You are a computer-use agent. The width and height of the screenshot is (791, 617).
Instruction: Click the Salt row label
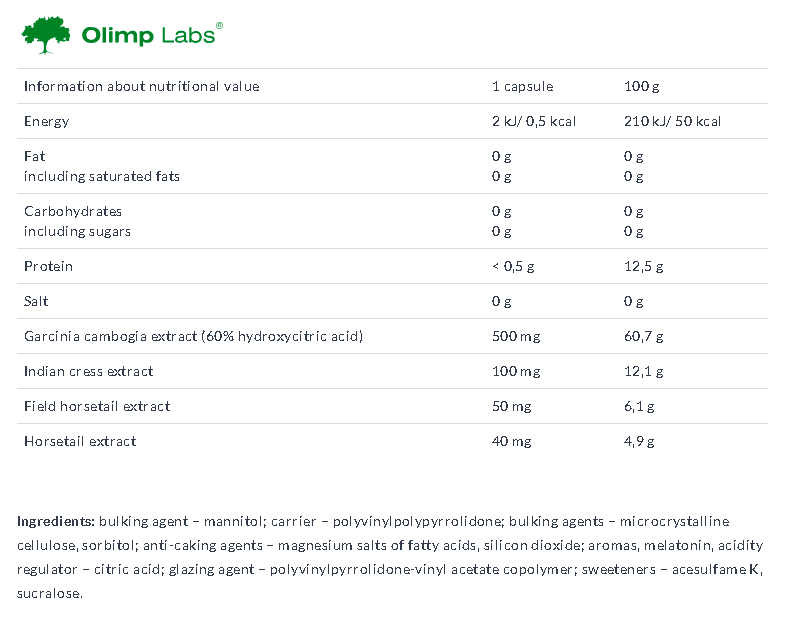tap(36, 301)
